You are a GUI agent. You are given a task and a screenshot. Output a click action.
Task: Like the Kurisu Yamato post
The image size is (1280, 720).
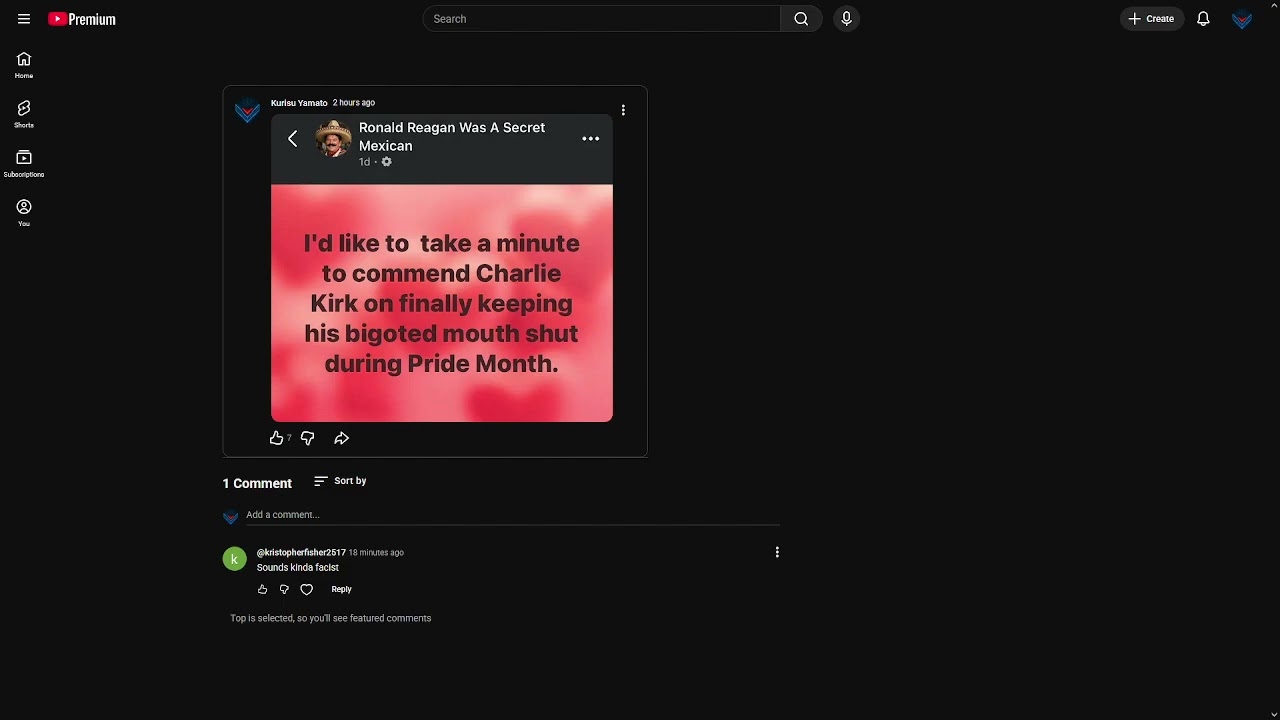tap(277, 438)
